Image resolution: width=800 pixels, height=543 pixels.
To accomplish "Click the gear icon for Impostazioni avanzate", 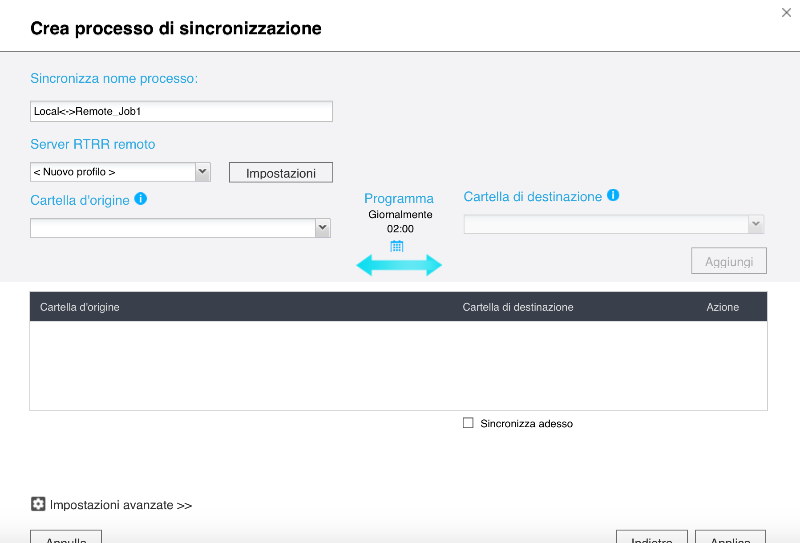I will coord(38,505).
